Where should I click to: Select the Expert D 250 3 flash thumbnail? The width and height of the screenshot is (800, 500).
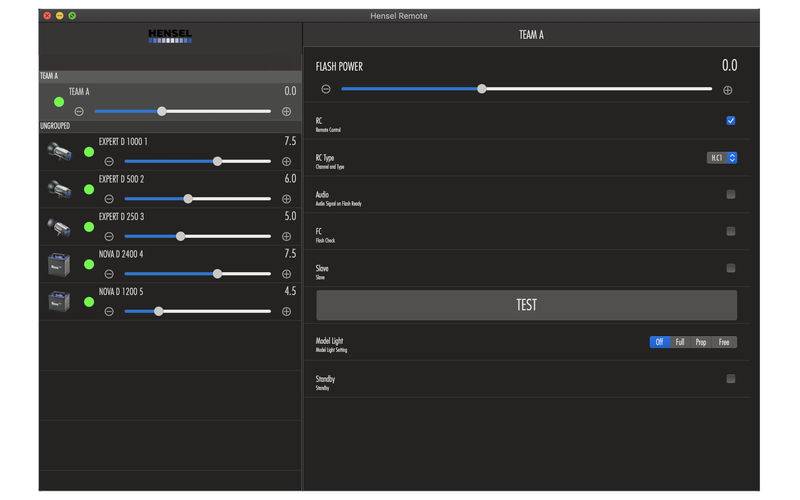click(59, 227)
